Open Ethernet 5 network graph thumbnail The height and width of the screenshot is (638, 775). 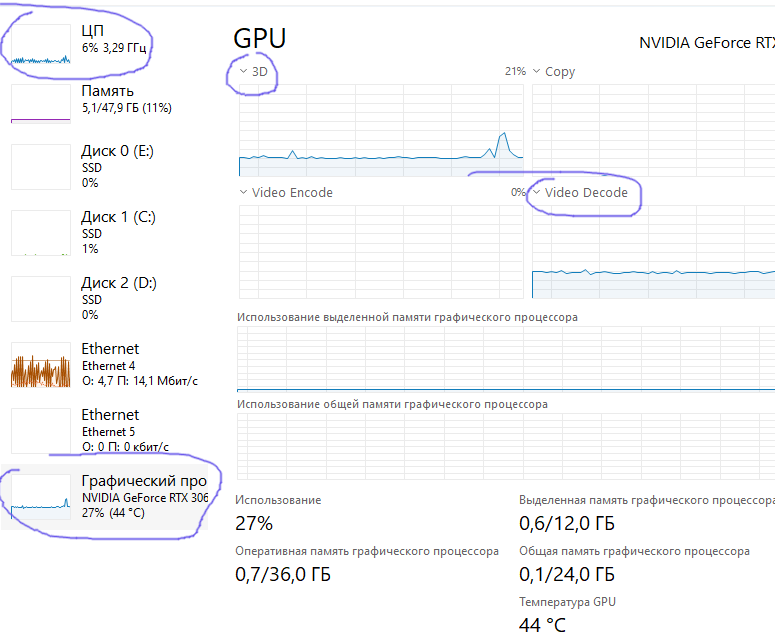41,431
